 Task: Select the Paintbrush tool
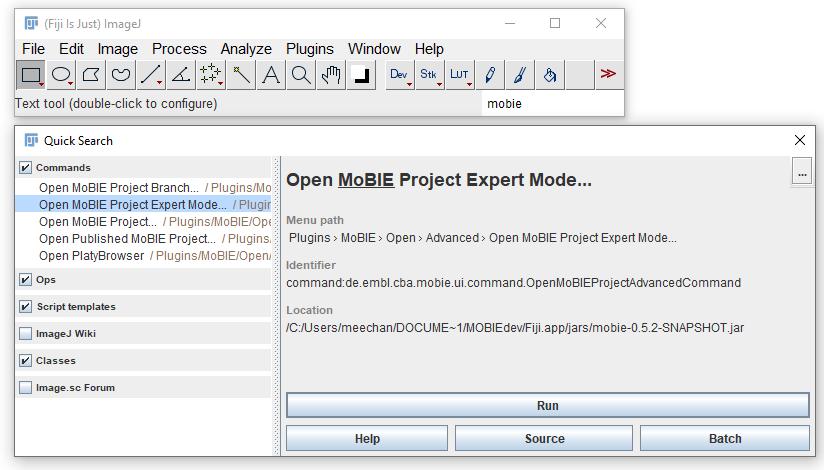coord(520,75)
